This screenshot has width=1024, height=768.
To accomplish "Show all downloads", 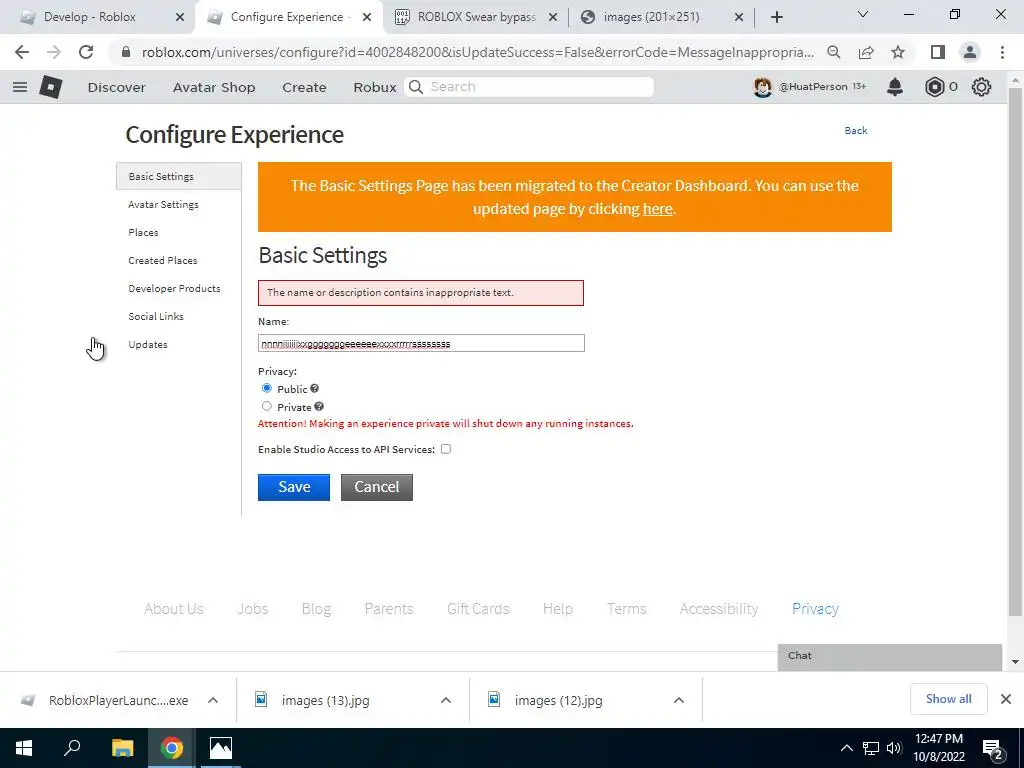I will [948, 699].
